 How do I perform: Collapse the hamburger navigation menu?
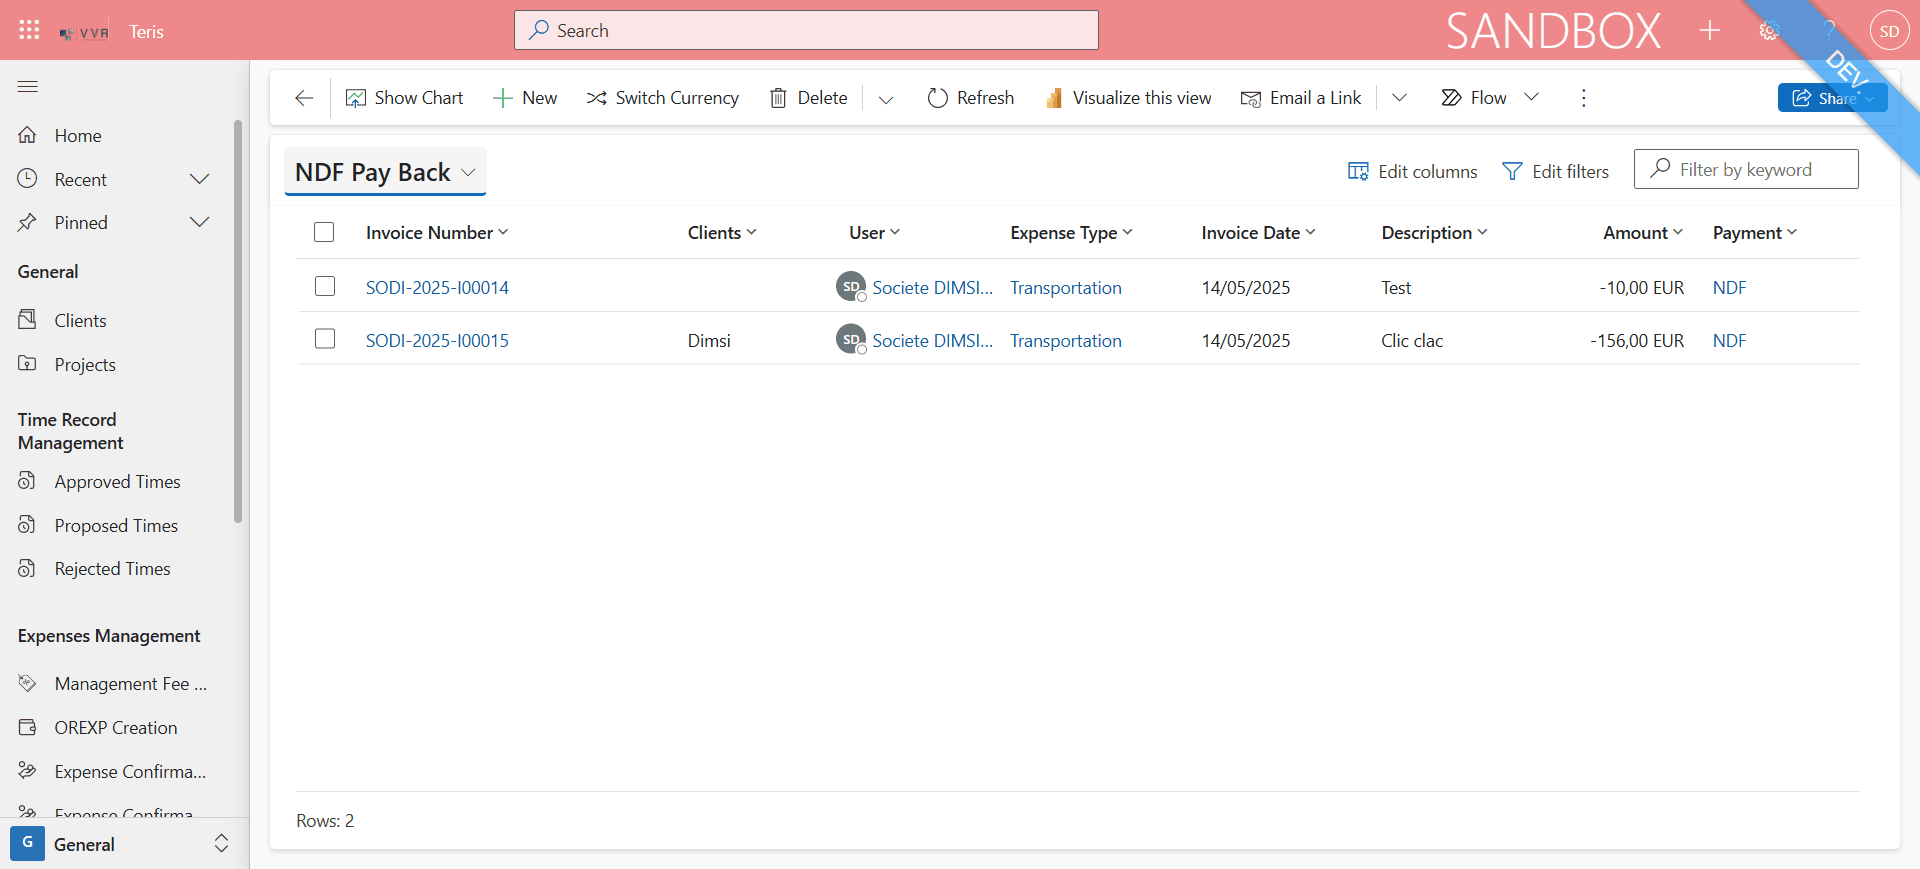click(x=28, y=87)
